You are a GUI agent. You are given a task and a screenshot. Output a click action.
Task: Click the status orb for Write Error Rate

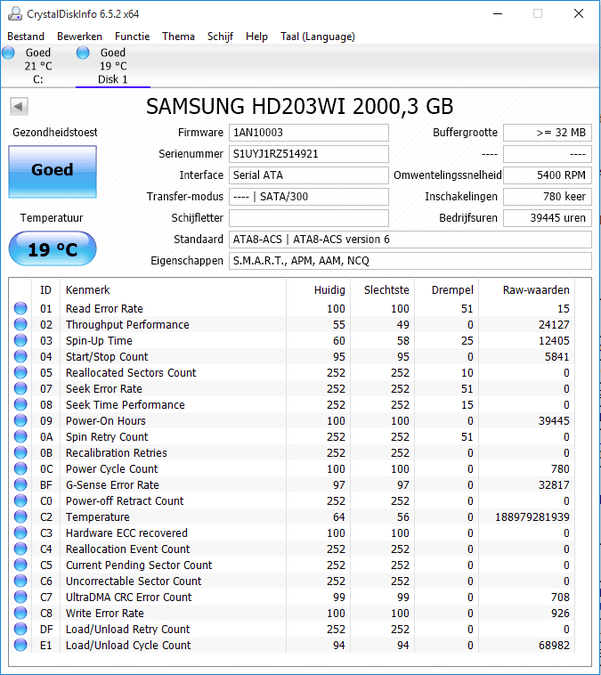point(20,613)
